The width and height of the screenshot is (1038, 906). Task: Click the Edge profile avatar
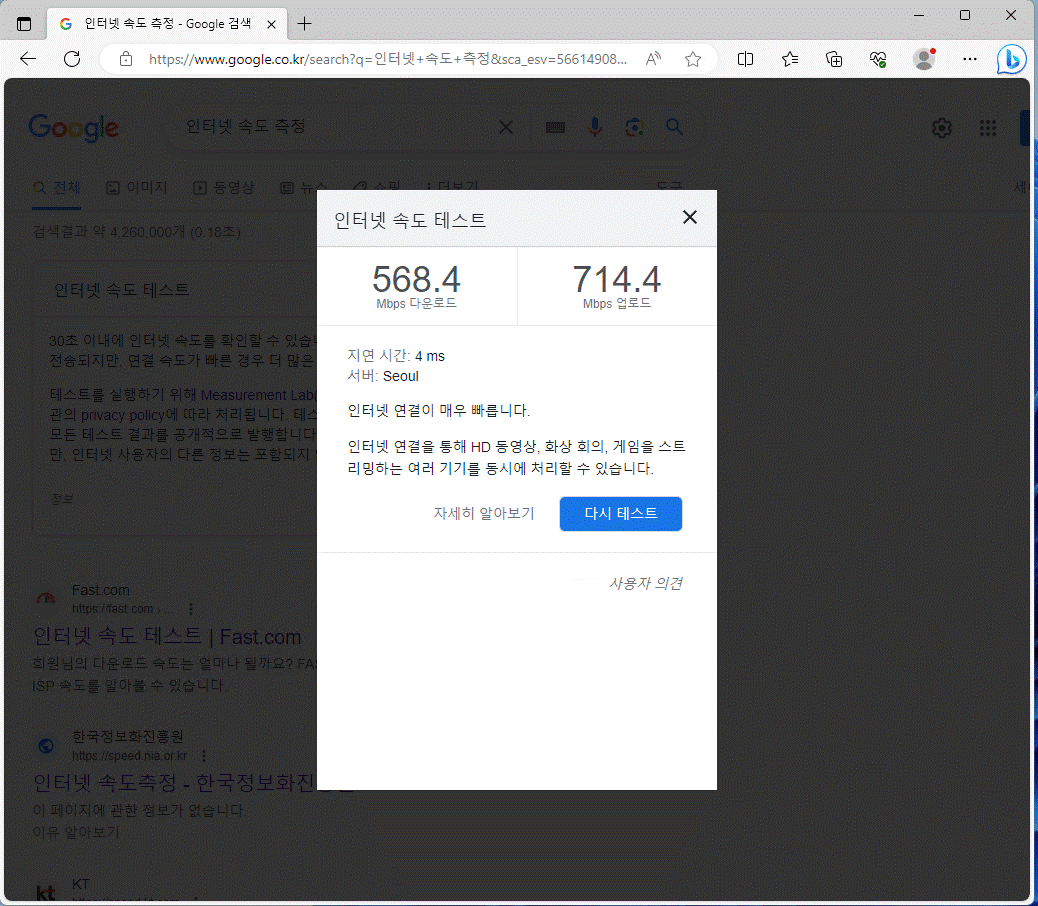coord(924,59)
